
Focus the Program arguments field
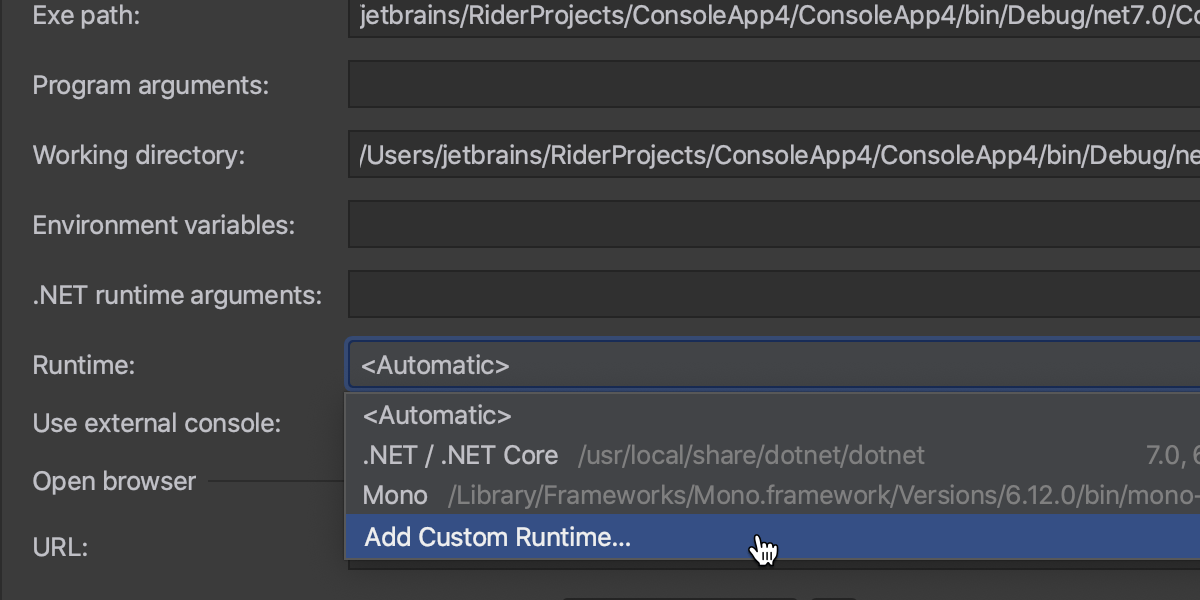pos(772,85)
